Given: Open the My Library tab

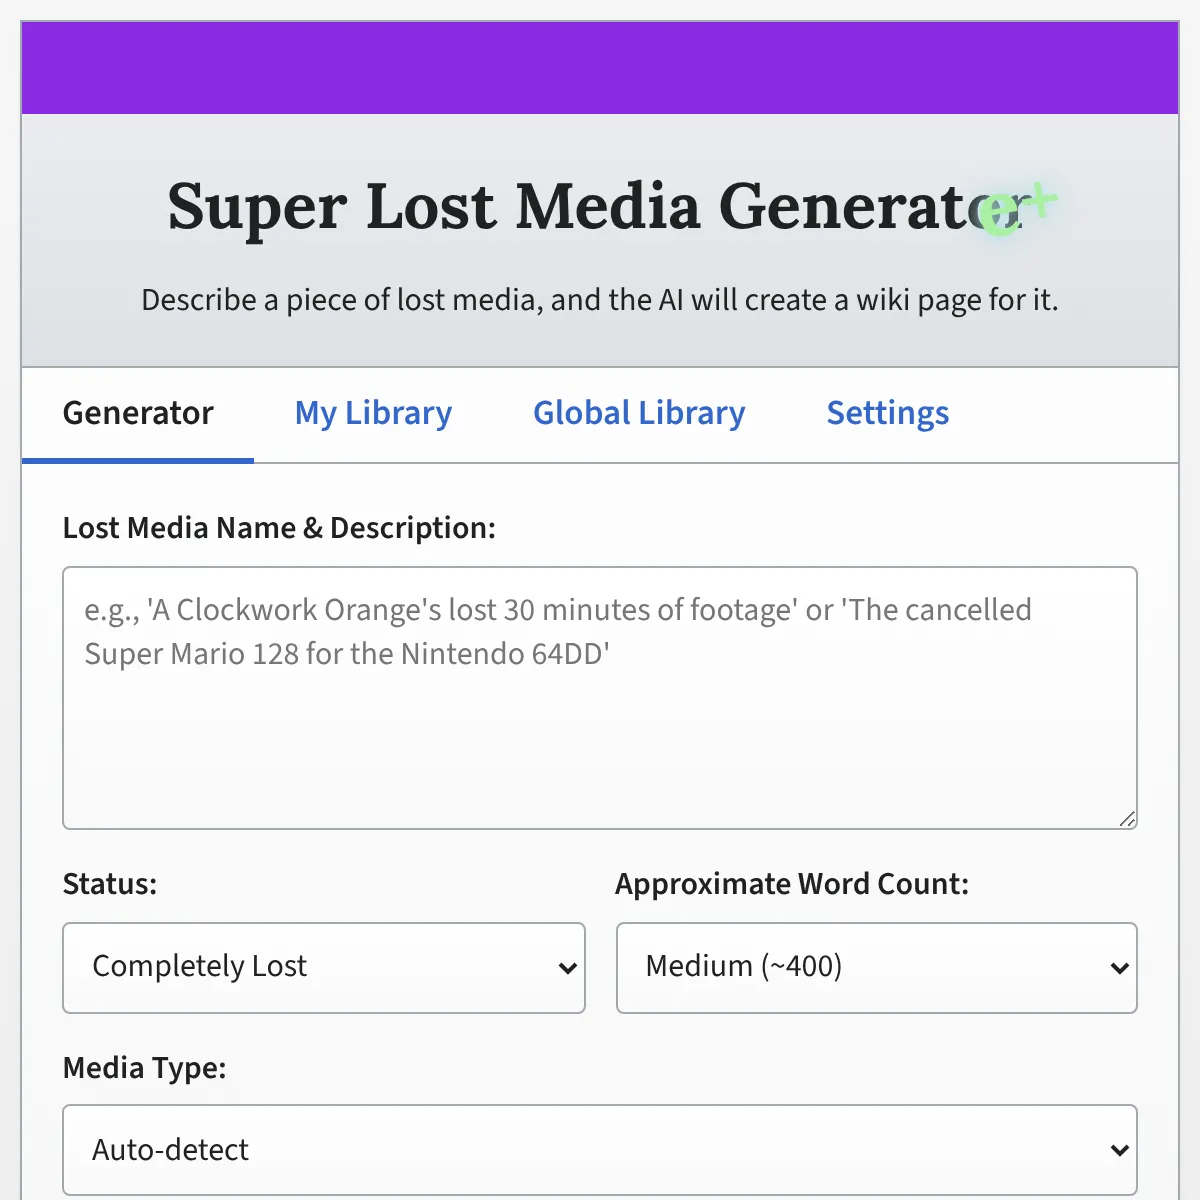Looking at the screenshot, I should [373, 413].
